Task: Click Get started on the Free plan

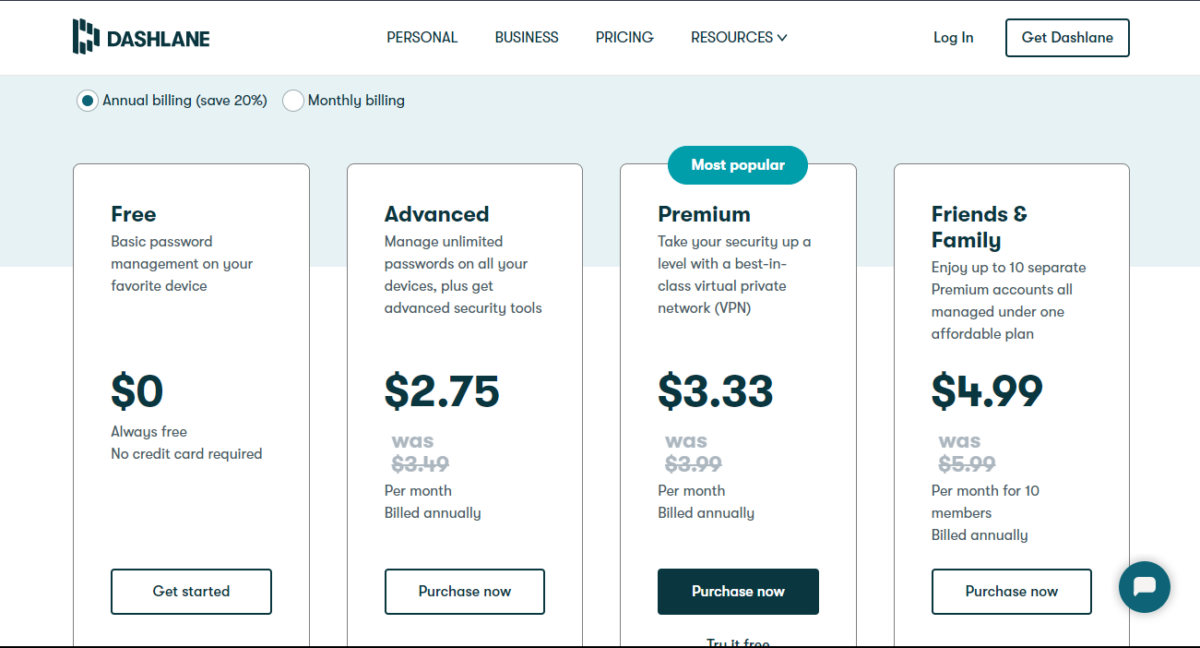Action: point(190,591)
